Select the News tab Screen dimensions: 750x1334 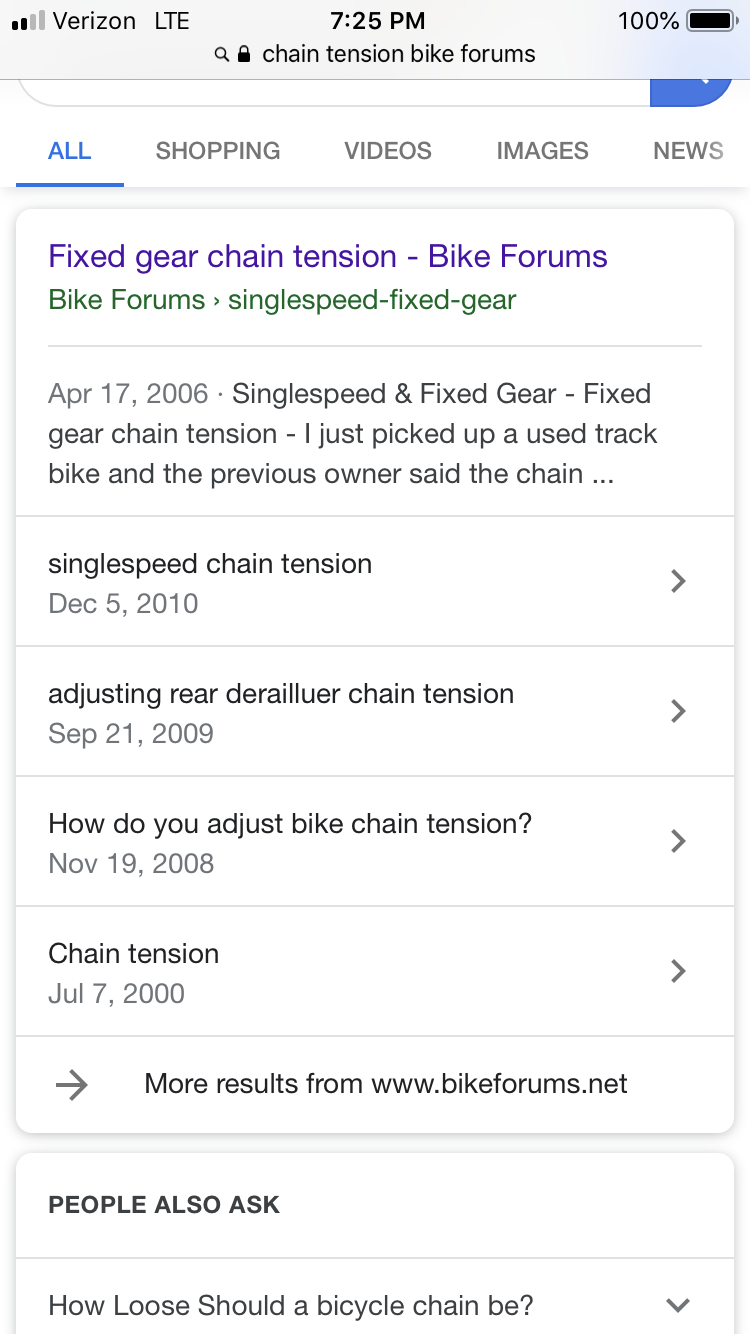pos(688,151)
